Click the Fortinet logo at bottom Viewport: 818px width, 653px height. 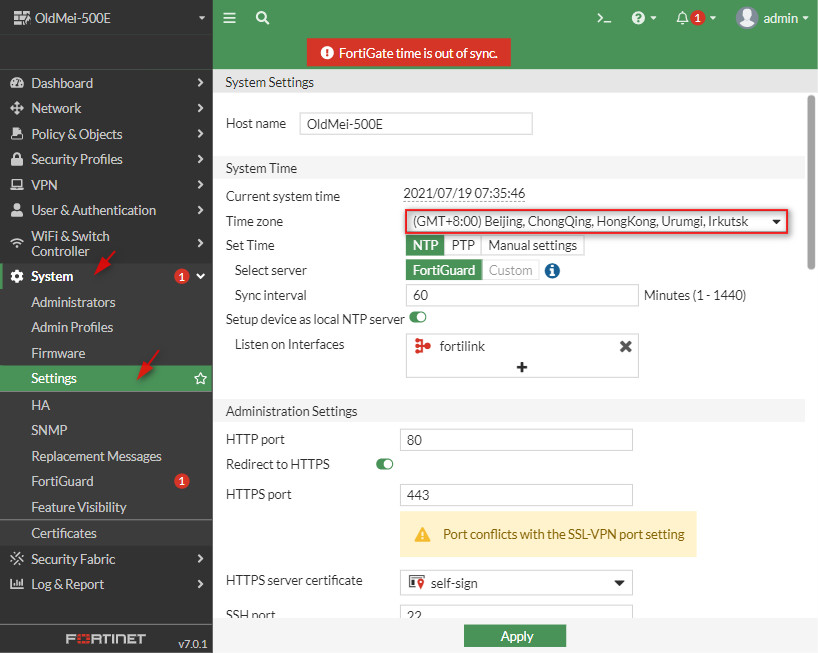tap(105, 639)
